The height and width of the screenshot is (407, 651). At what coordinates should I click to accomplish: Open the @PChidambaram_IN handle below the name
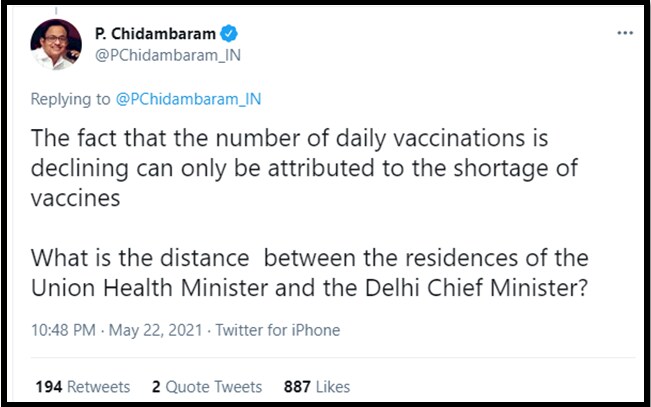(167, 54)
